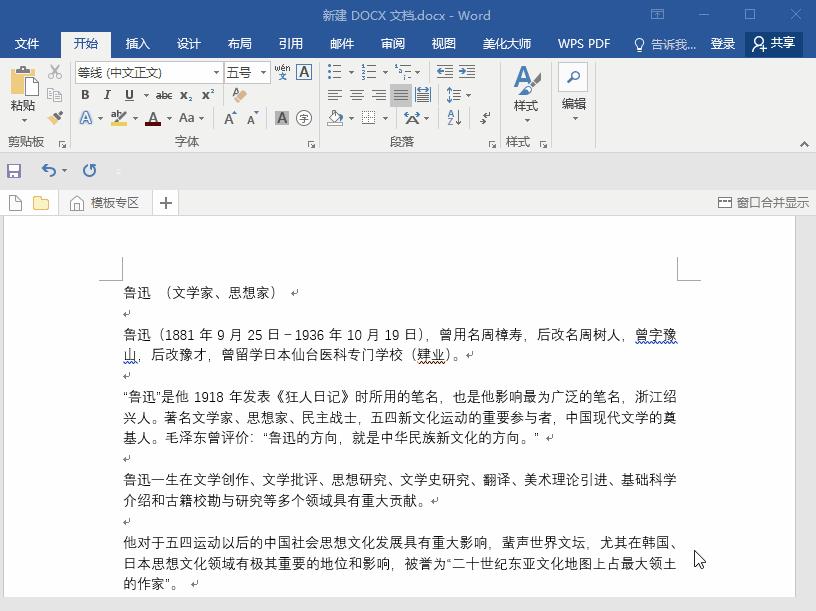This screenshot has width=816, height=611.
Task: Toggle italic formatting
Action: click(x=107, y=94)
